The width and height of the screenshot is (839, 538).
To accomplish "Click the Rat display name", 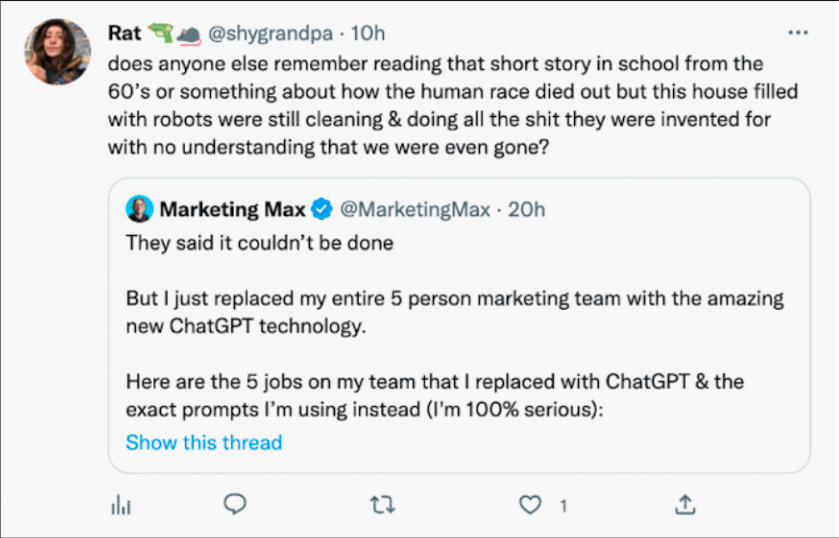I will 124,33.
